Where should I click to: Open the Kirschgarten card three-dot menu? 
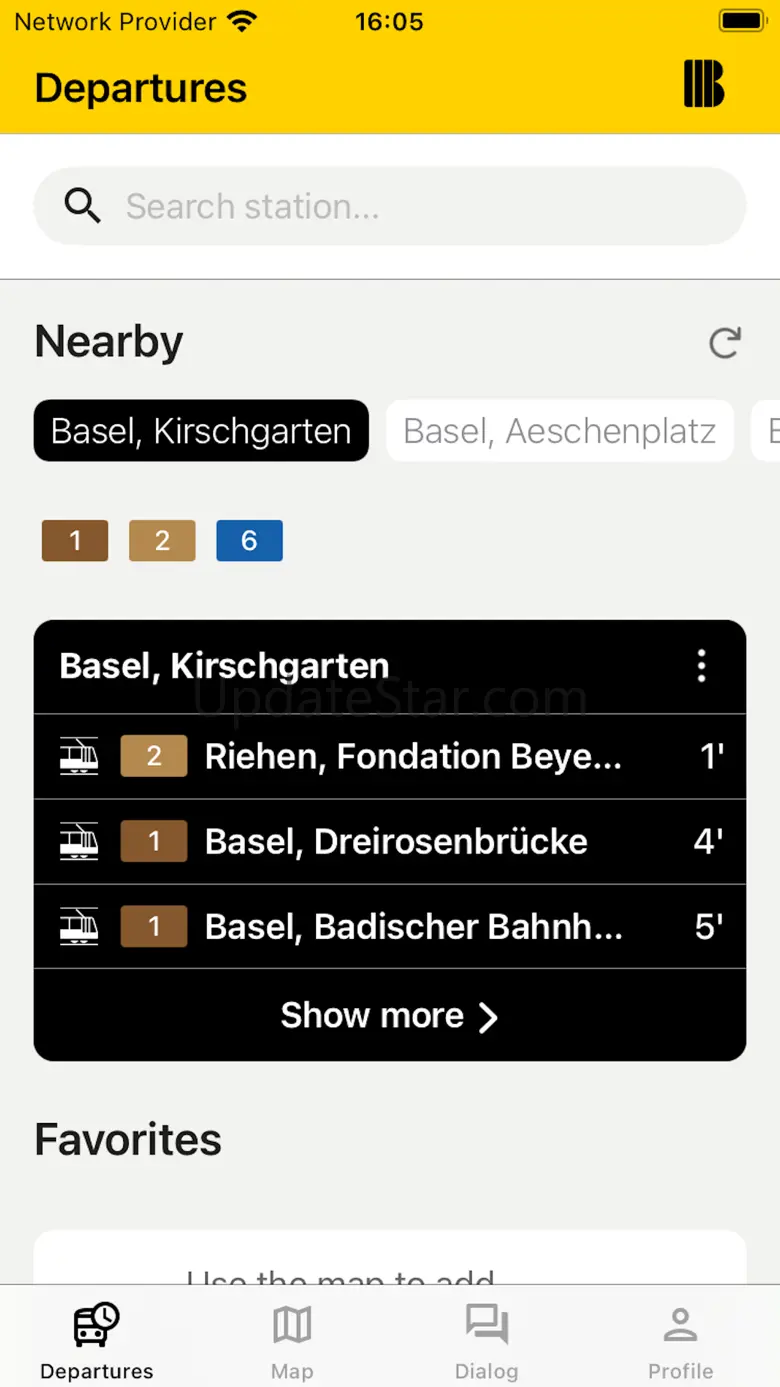(701, 666)
